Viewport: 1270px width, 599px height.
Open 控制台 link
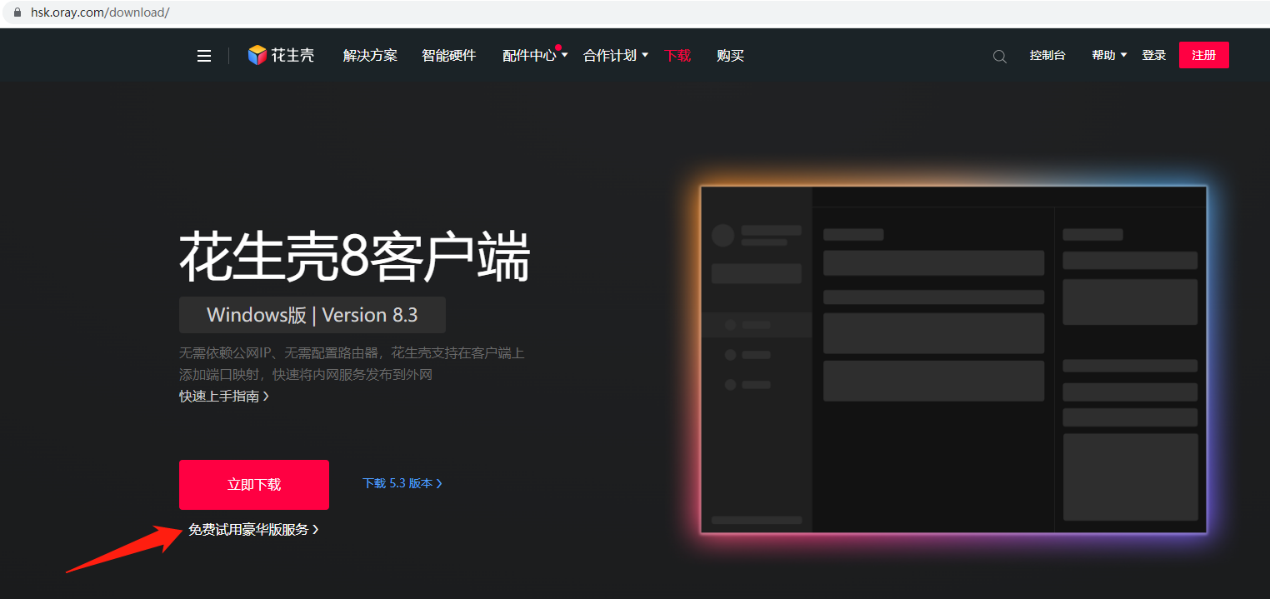click(x=1047, y=56)
